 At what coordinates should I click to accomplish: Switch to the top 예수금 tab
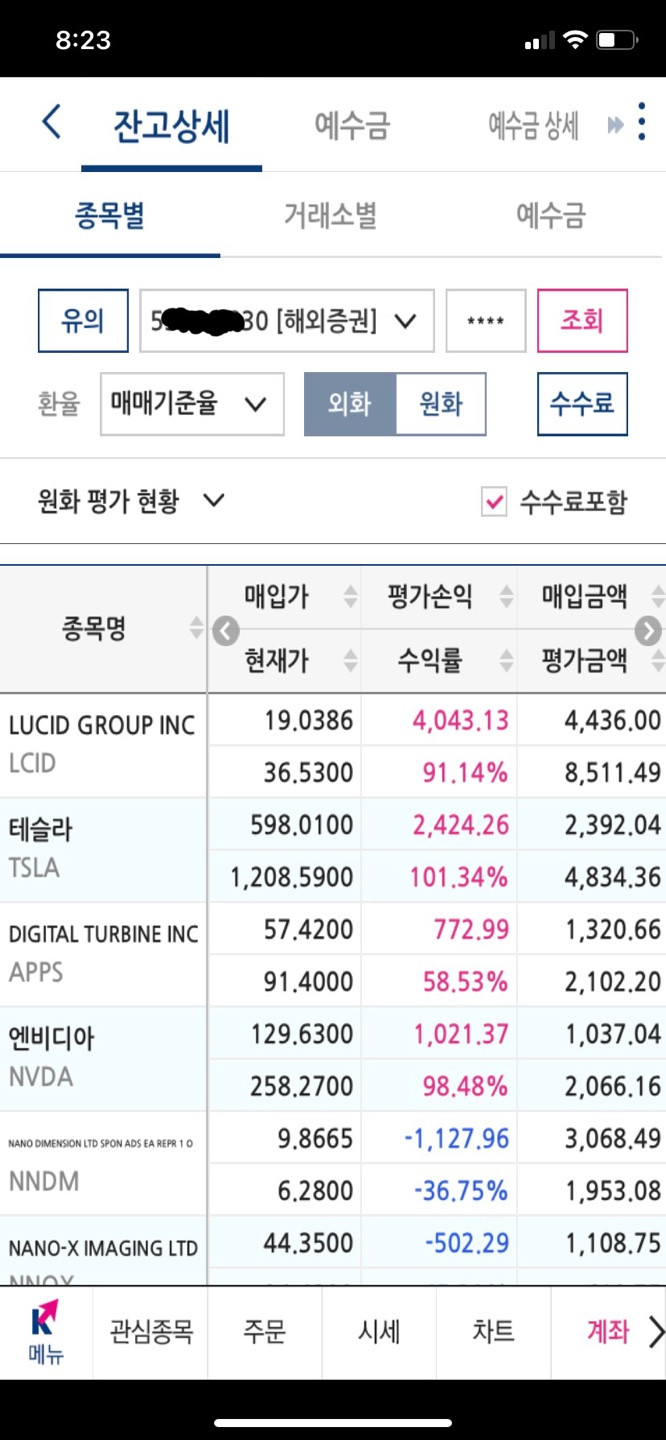(x=352, y=125)
